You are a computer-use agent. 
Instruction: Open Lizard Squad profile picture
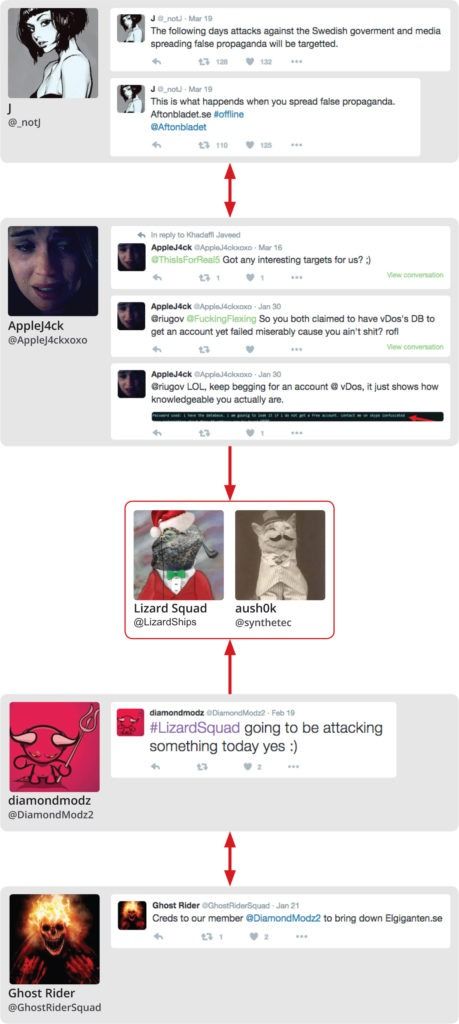178,554
